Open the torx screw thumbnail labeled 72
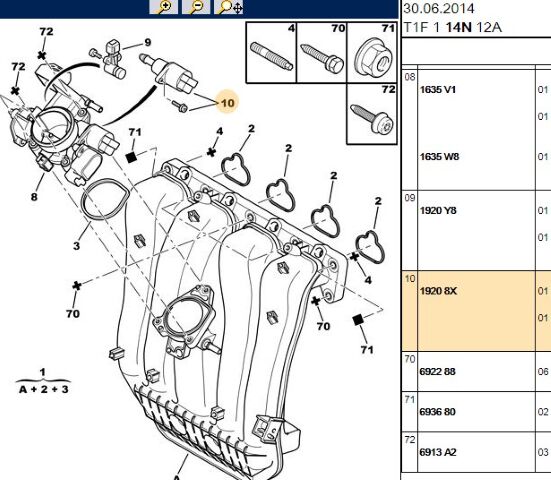The width and height of the screenshot is (551, 480). tap(372, 114)
